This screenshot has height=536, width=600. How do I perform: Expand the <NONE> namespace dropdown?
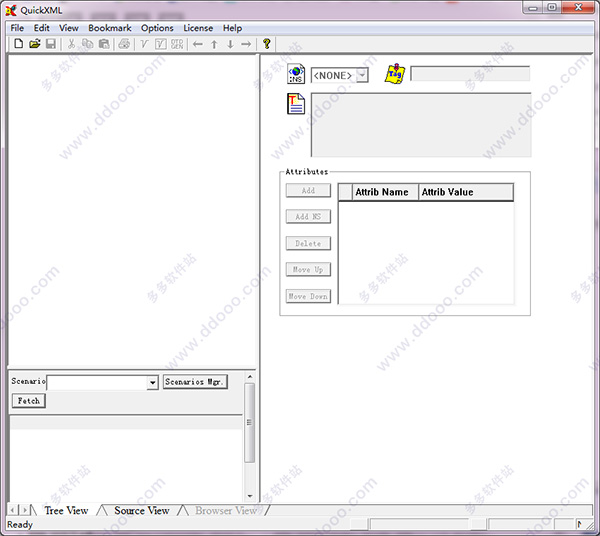(x=362, y=75)
